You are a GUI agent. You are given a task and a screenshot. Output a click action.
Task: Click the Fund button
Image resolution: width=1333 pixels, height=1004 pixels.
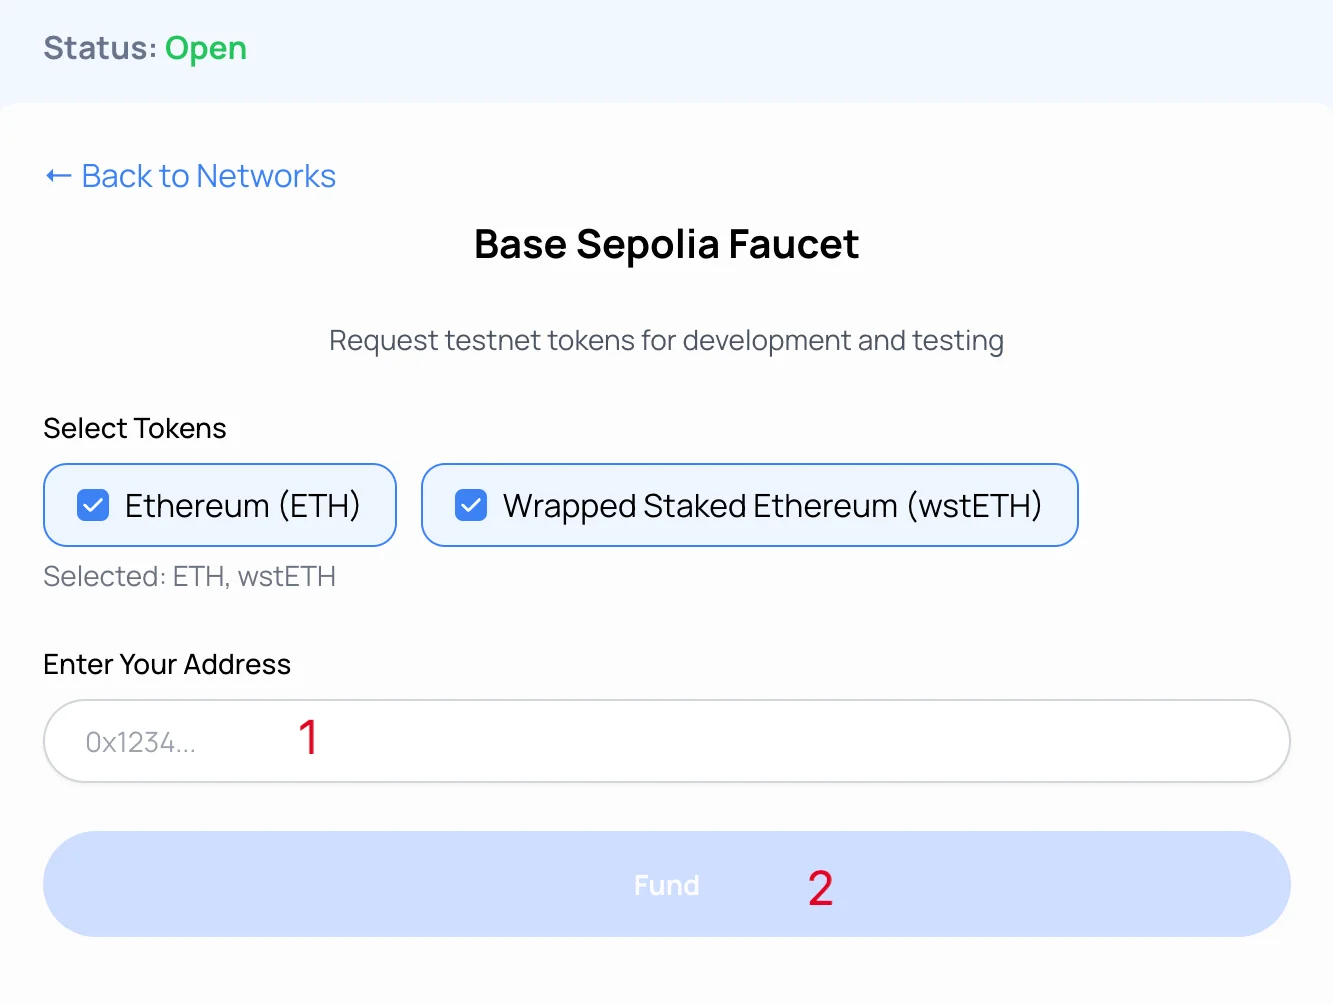point(667,884)
